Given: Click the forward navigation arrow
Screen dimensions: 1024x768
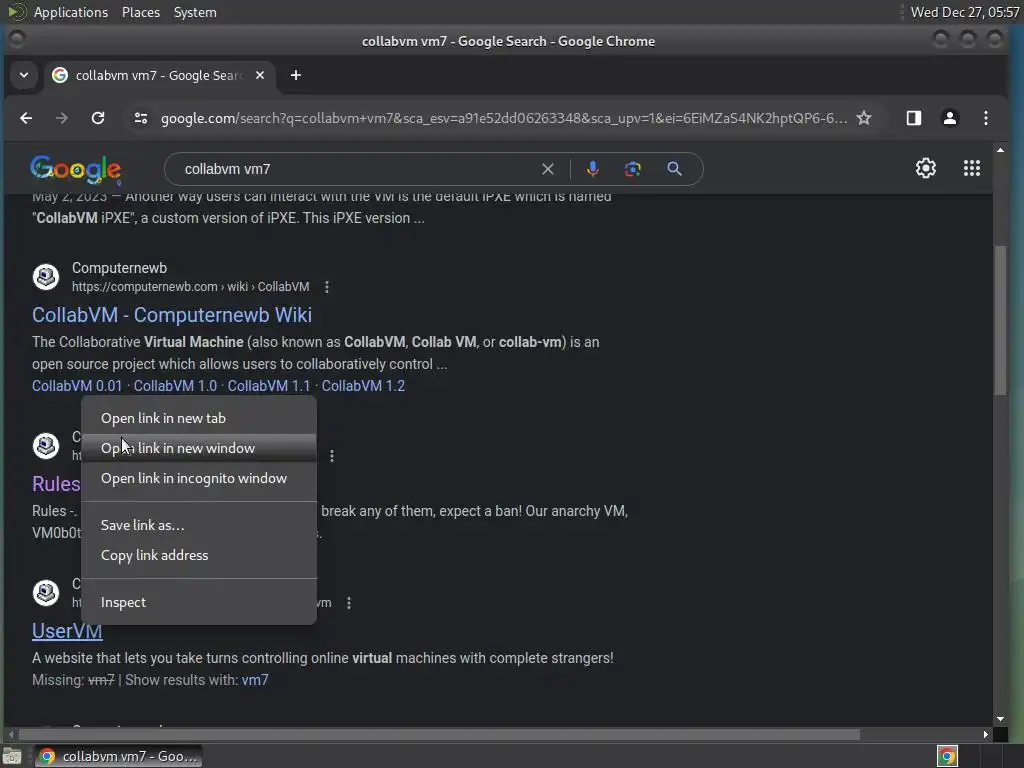Looking at the screenshot, I should (61, 118).
